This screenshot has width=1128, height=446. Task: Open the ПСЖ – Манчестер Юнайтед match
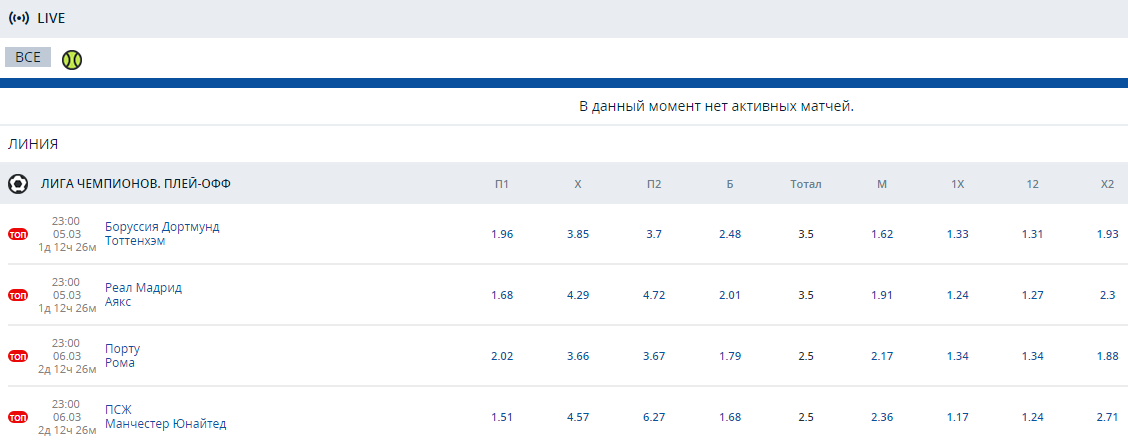pos(165,417)
